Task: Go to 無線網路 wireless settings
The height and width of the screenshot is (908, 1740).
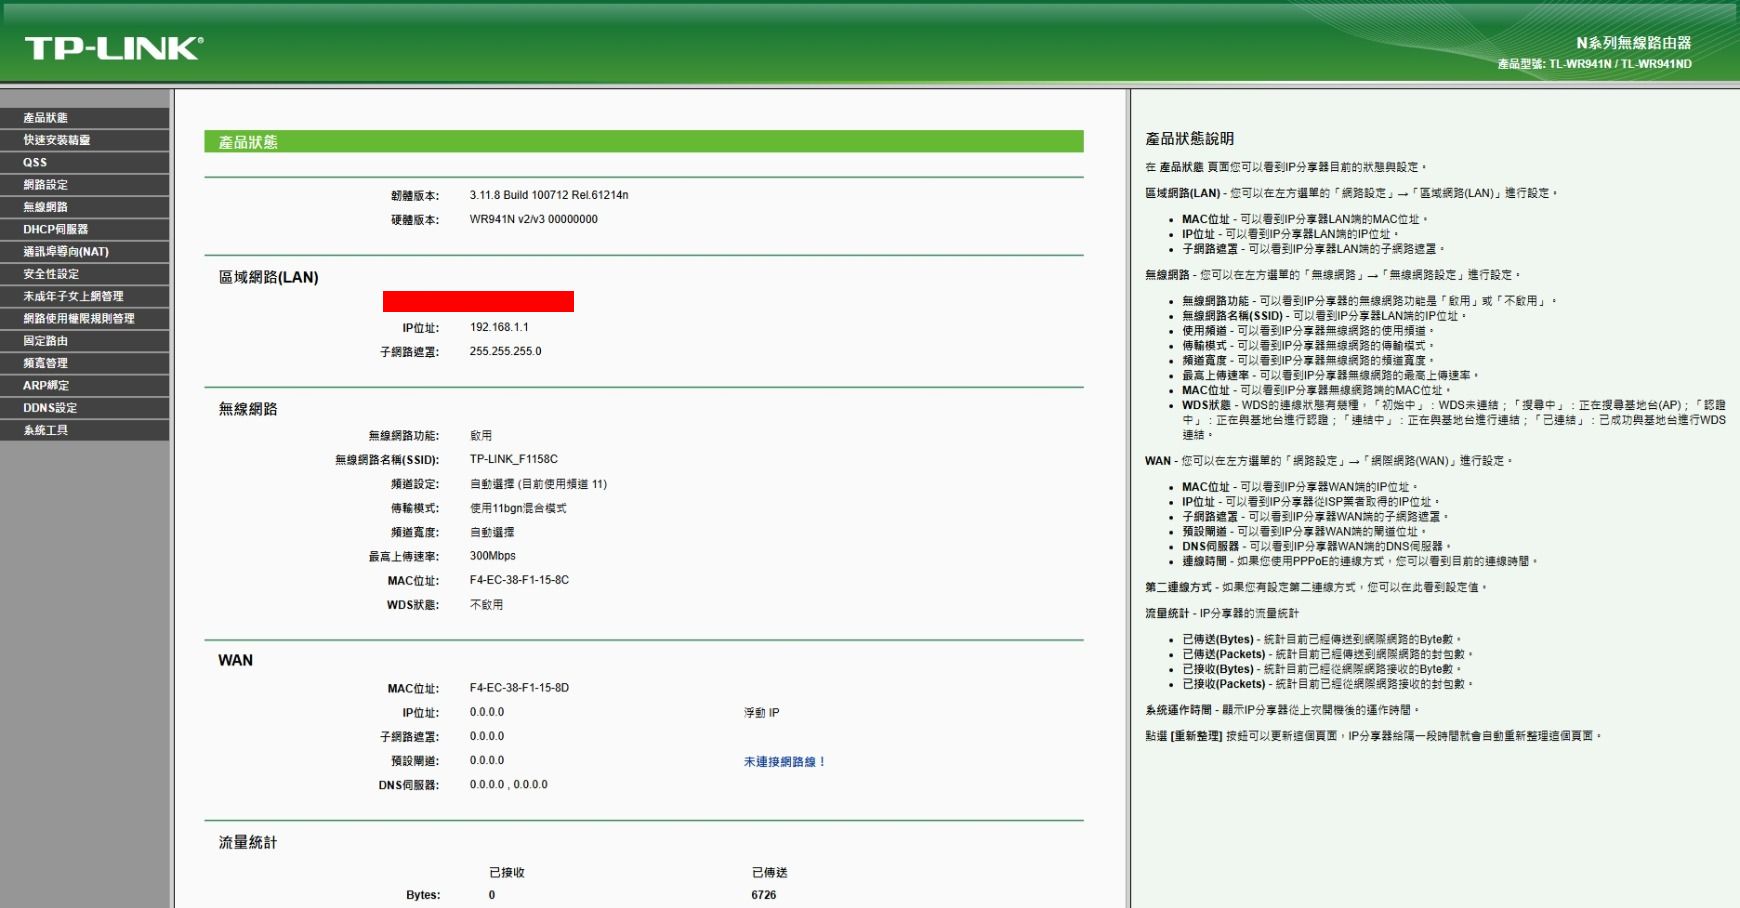Action: pos(44,207)
